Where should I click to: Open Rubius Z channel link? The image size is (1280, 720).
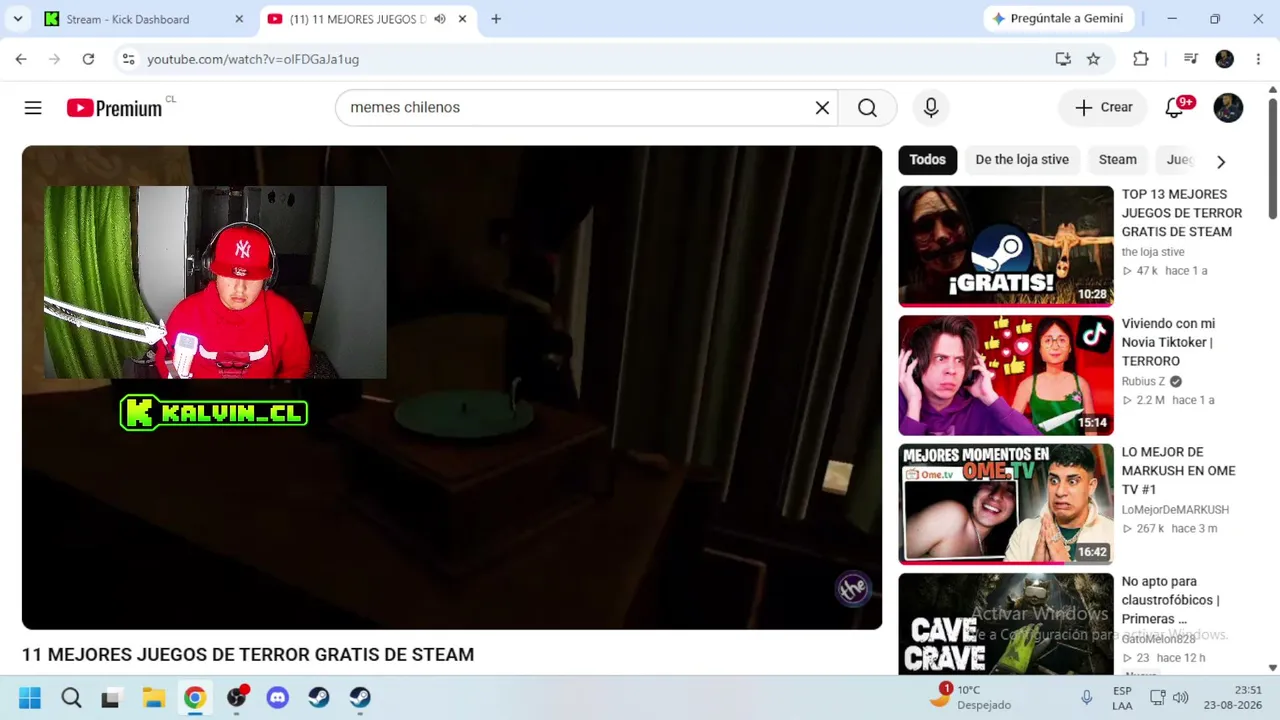click(x=1143, y=381)
